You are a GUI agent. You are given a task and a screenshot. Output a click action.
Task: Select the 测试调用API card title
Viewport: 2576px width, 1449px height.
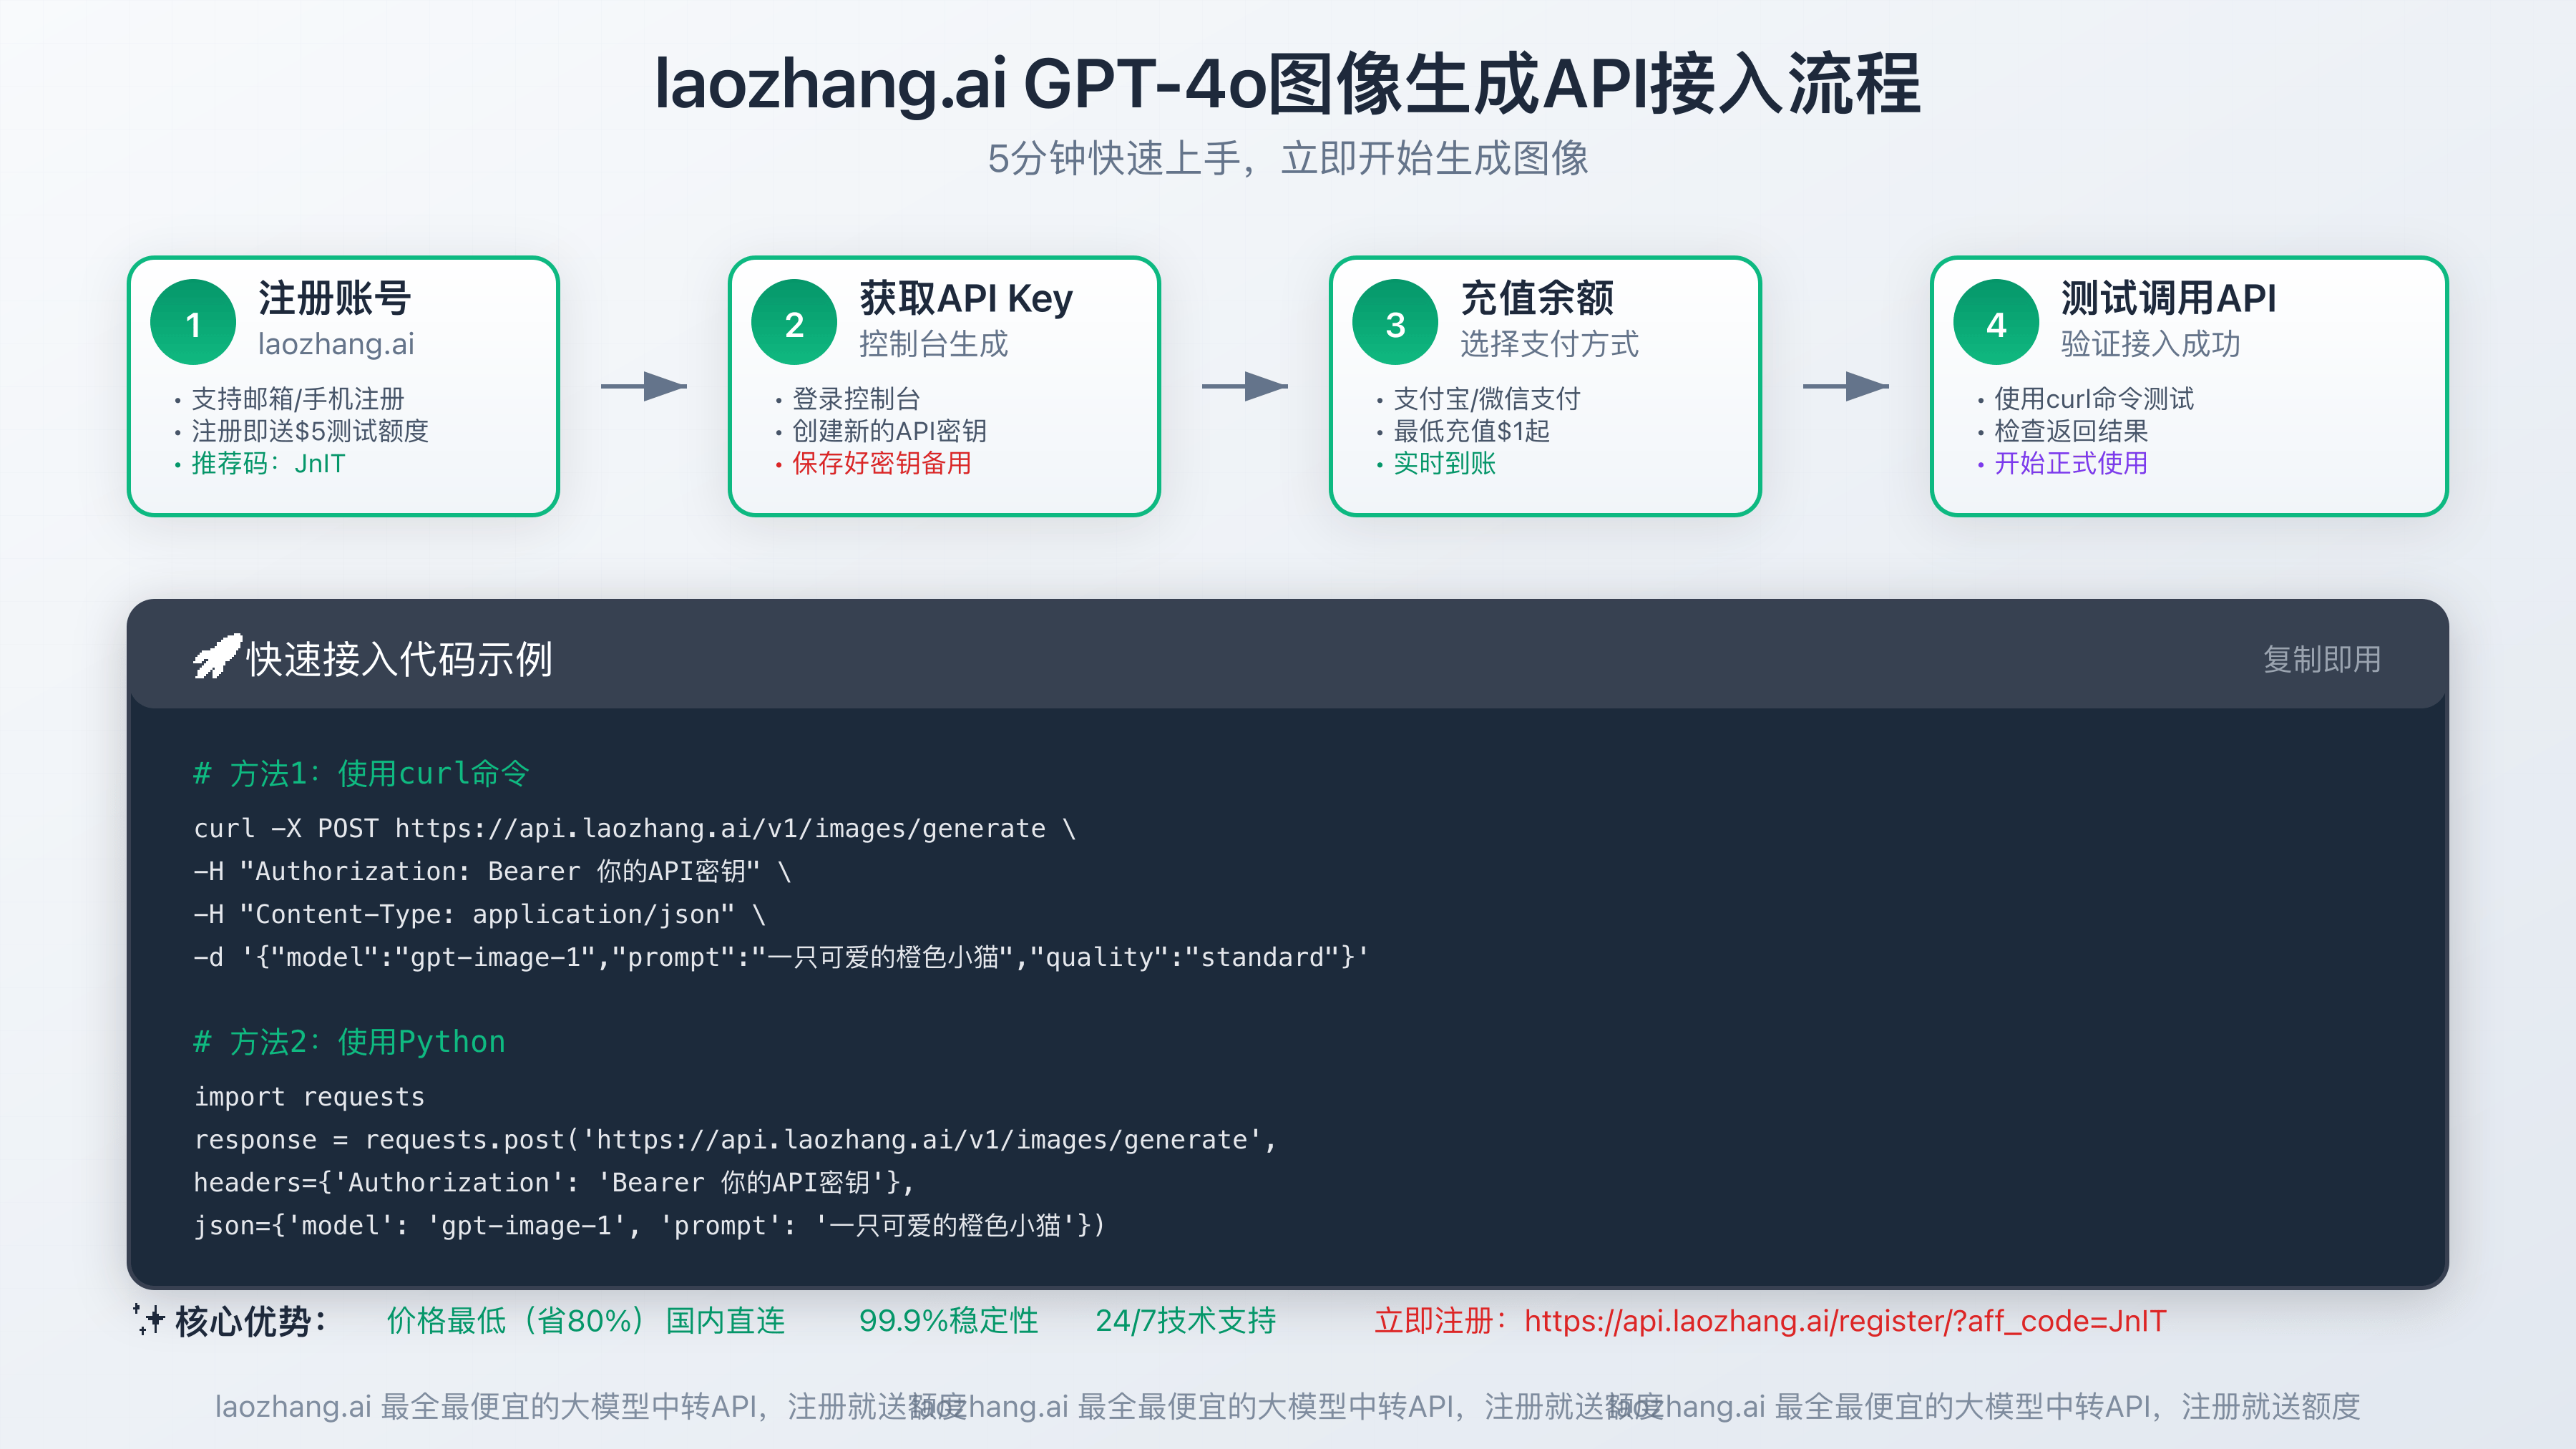point(2168,298)
